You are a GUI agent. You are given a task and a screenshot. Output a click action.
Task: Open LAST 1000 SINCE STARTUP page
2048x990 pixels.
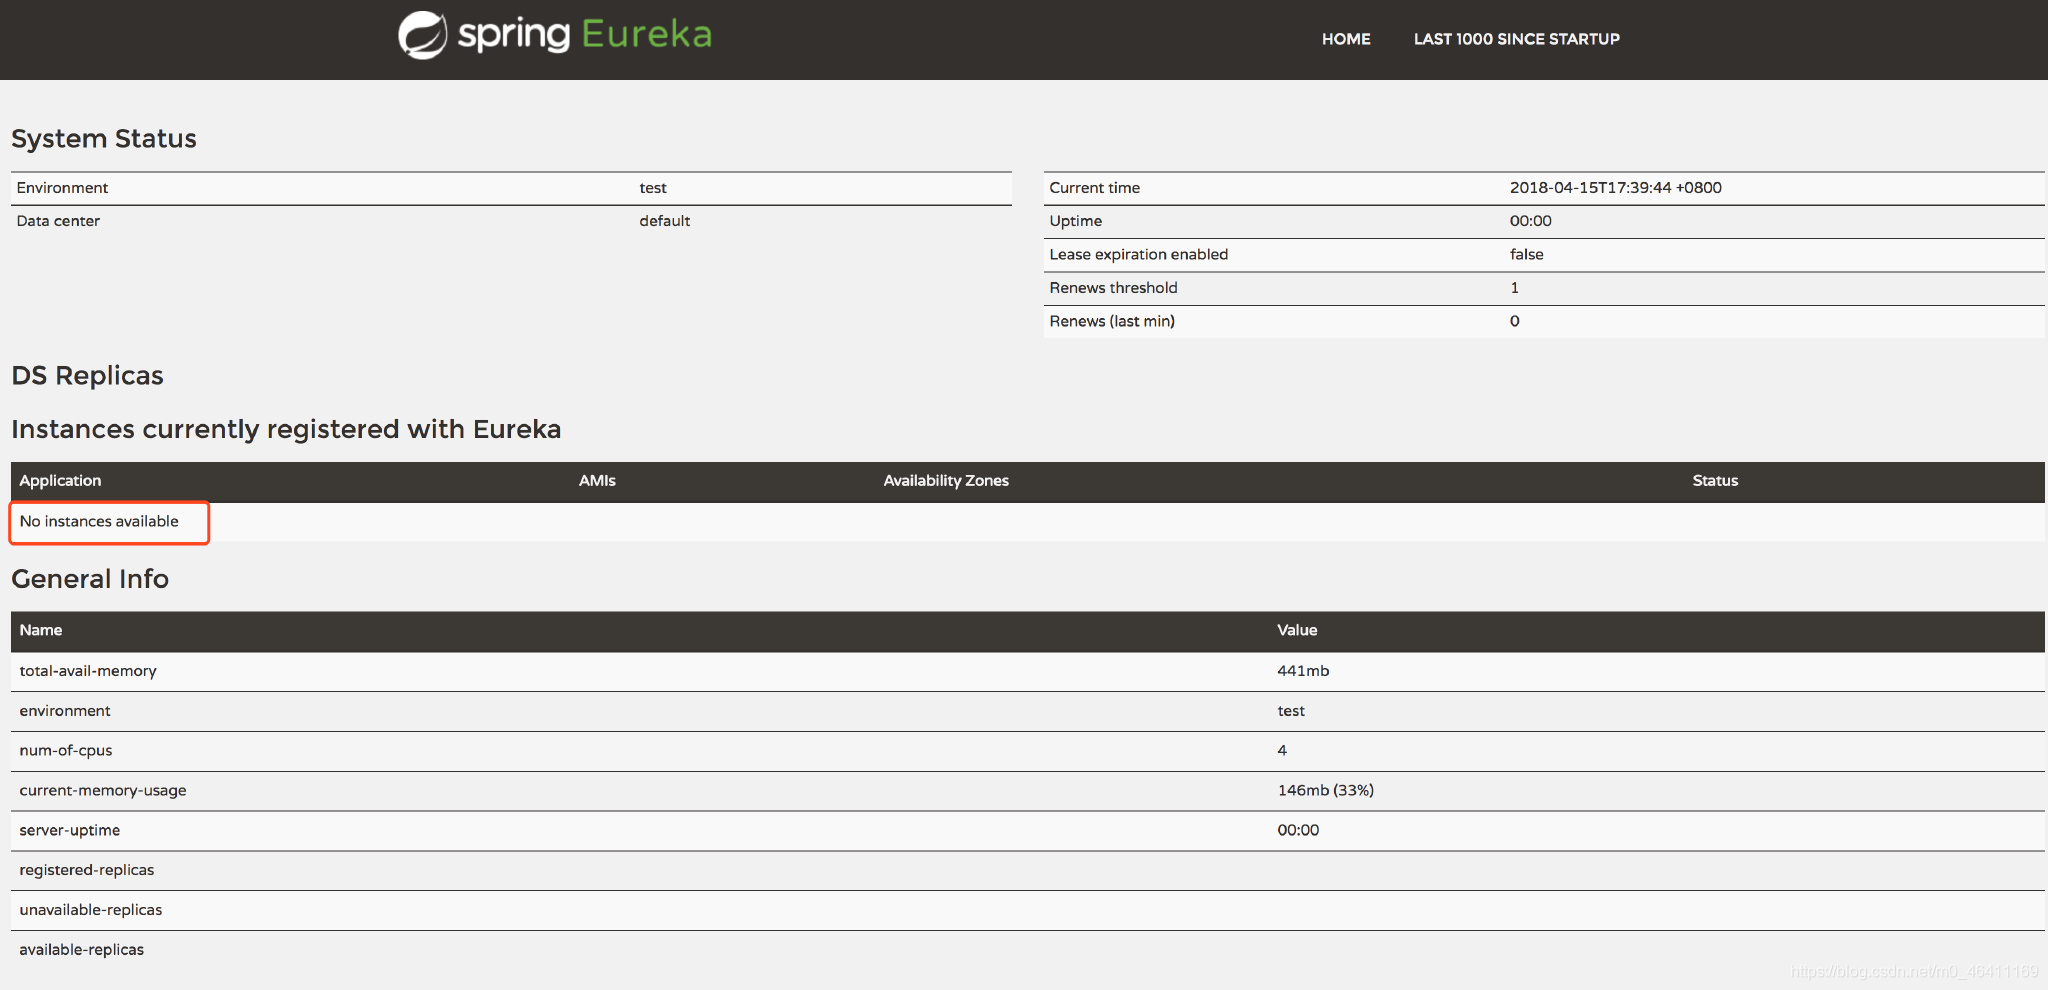1516,39
